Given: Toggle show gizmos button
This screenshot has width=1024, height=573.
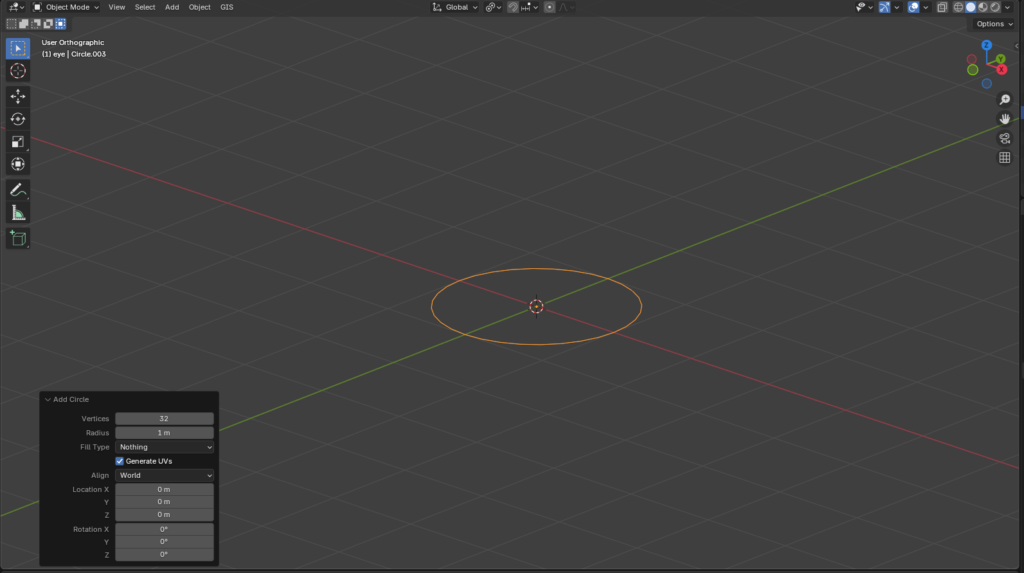Looking at the screenshot, I should coord(884,7).
